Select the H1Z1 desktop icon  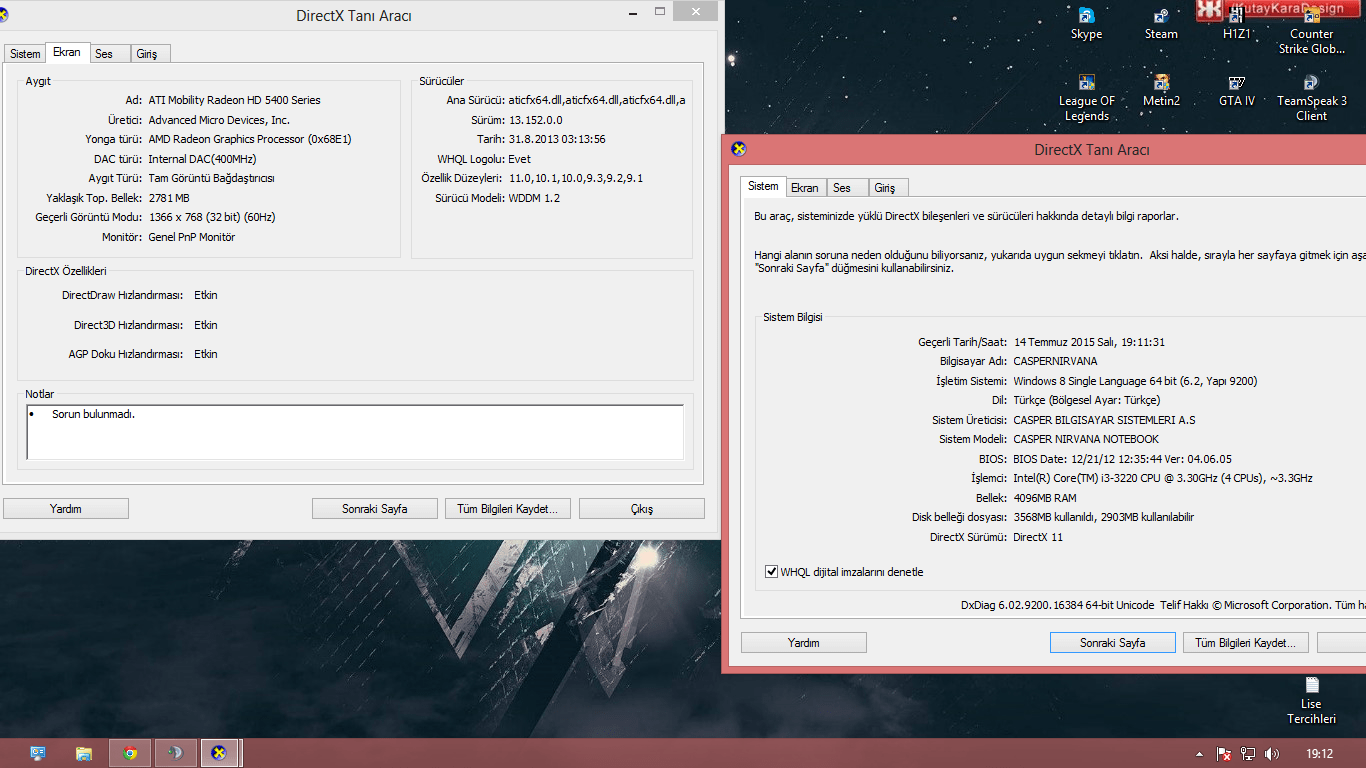click(x=1236, y=24)
